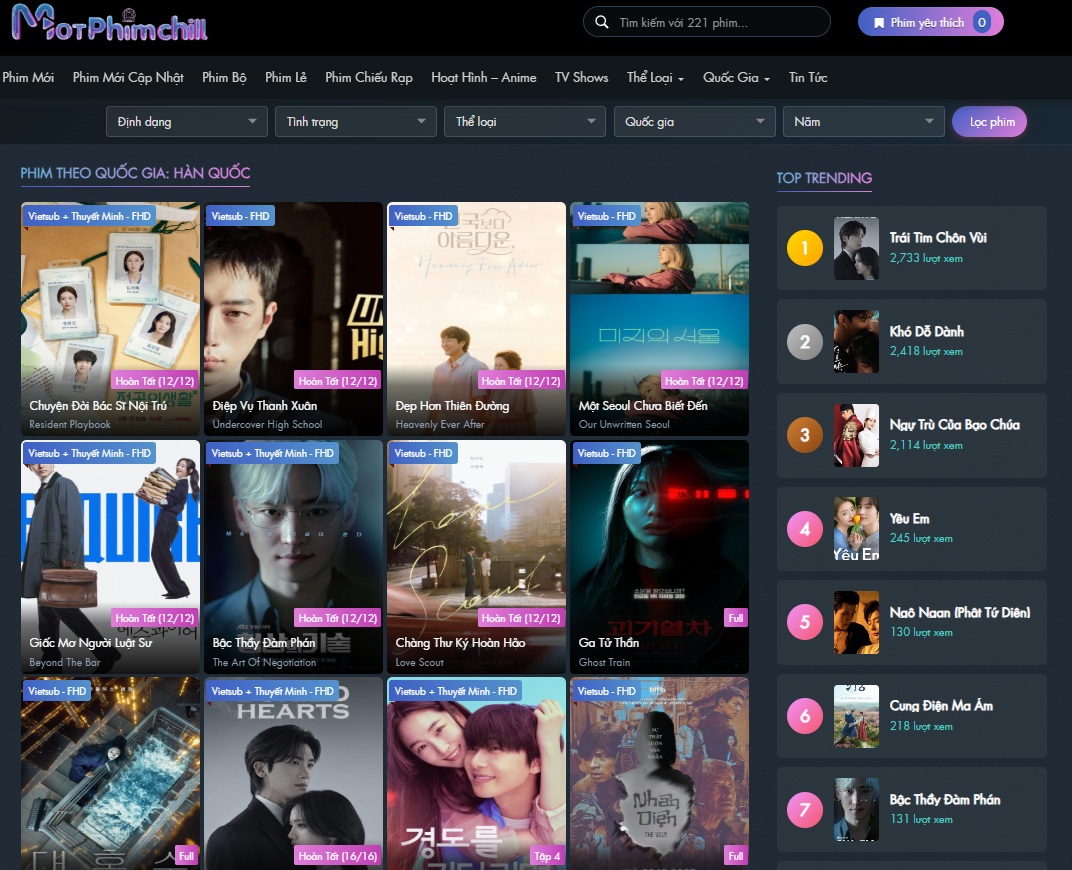The image size is (1072, 870).
Task: Click the Khó Dỗ Dành trending thumbnail
Action: pos(856,341)
